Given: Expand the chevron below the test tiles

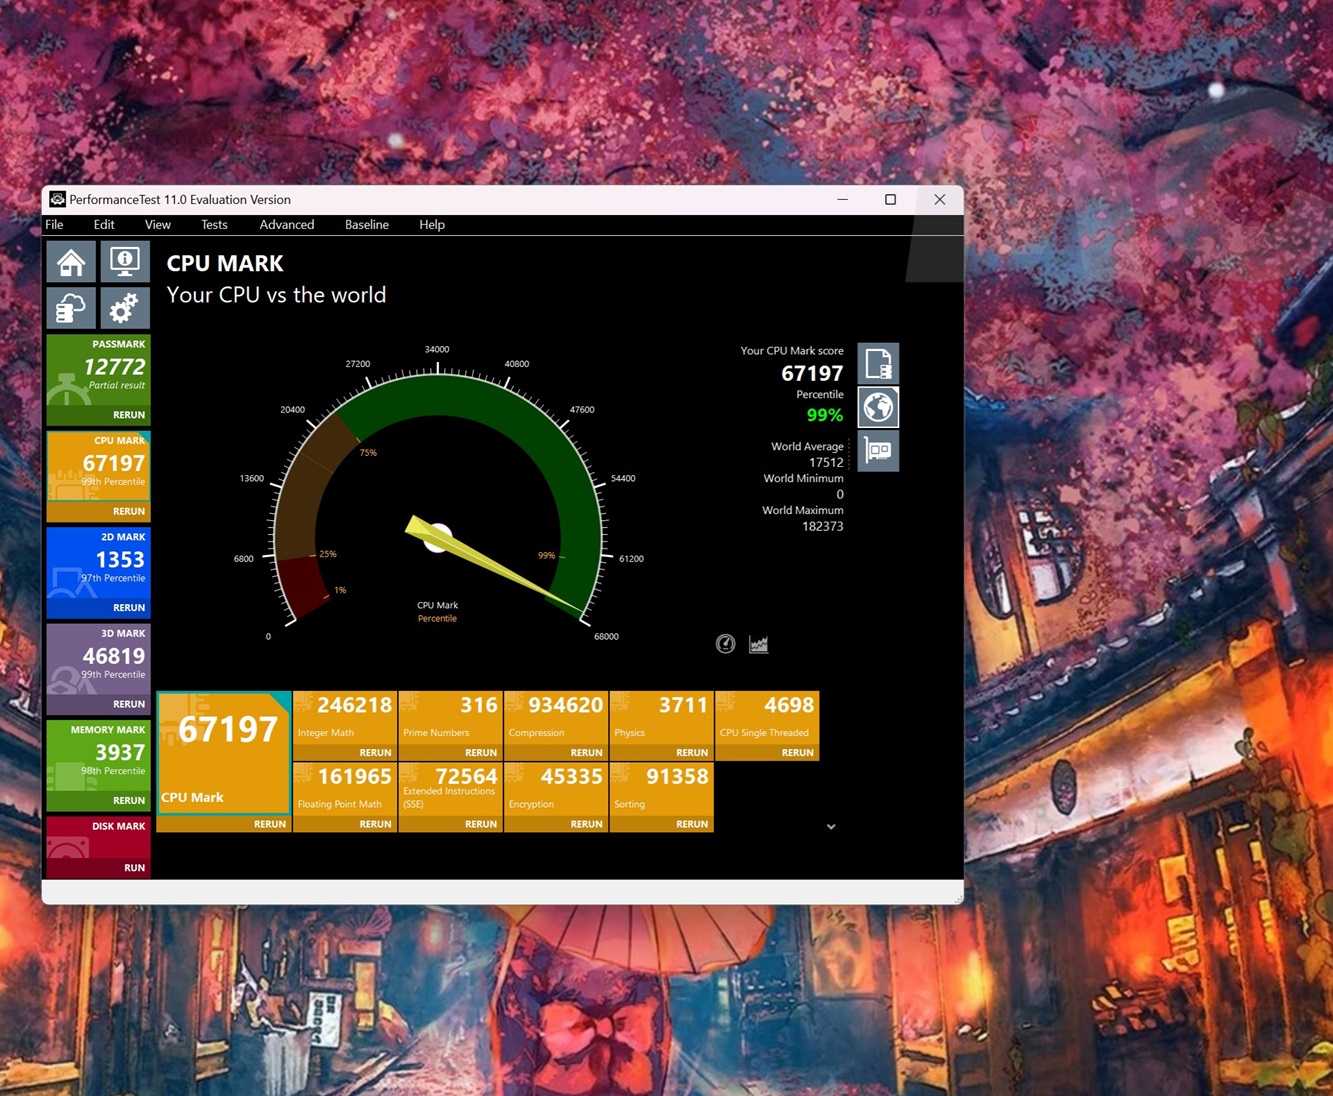Looking at the screenshot, I should (830, 827).
